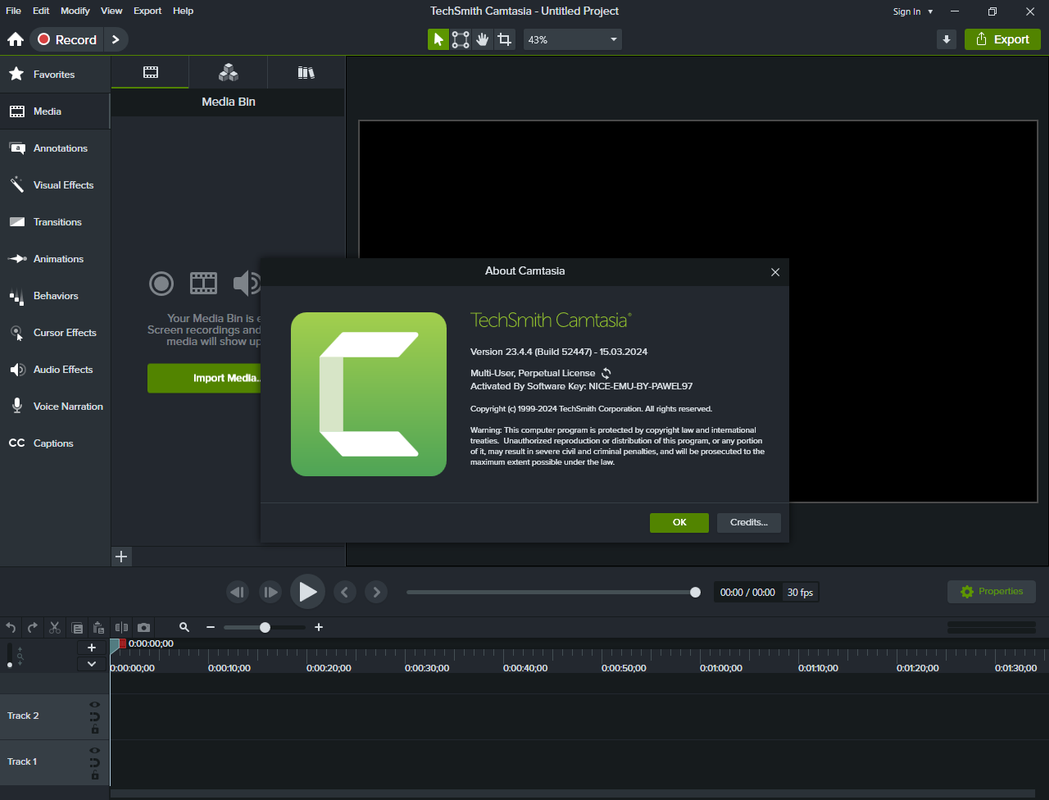
Task: Toggle the lock on Track 2
Action: (x=95, y=729)
